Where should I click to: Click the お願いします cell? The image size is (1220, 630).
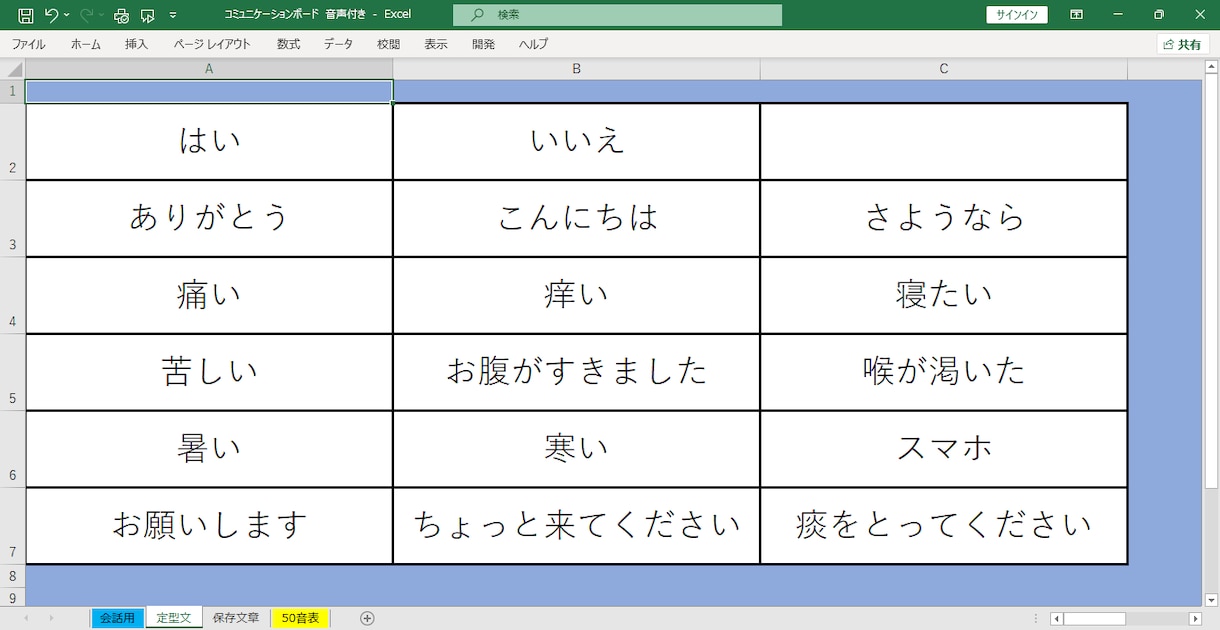tap(209, 526)
